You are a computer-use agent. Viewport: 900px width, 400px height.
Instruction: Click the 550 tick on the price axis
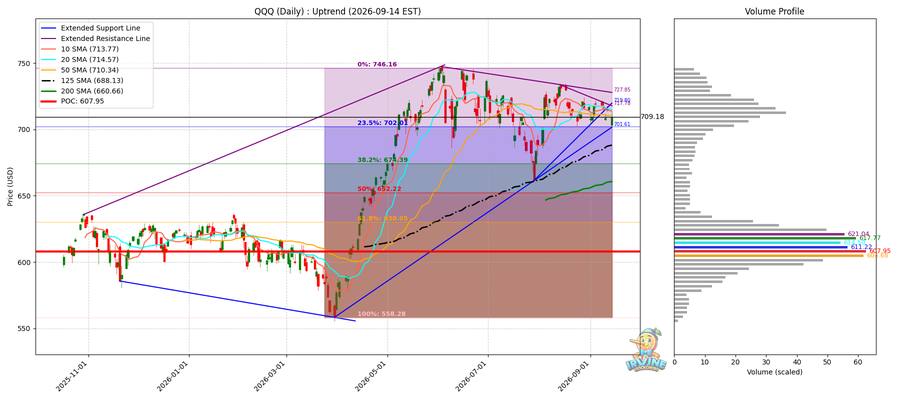(x=26, y=329)
